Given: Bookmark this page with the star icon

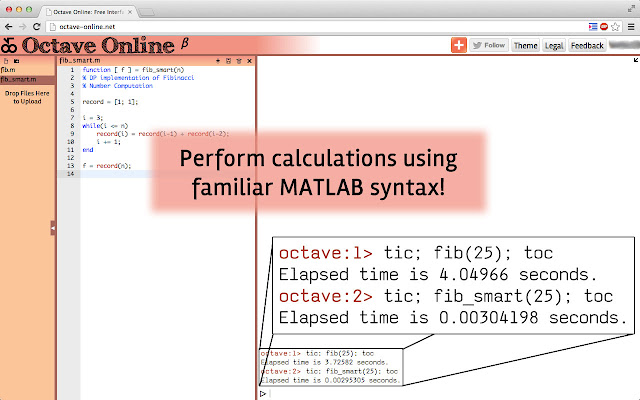Looking at the screenshot, I should click(x=615, y=27).
